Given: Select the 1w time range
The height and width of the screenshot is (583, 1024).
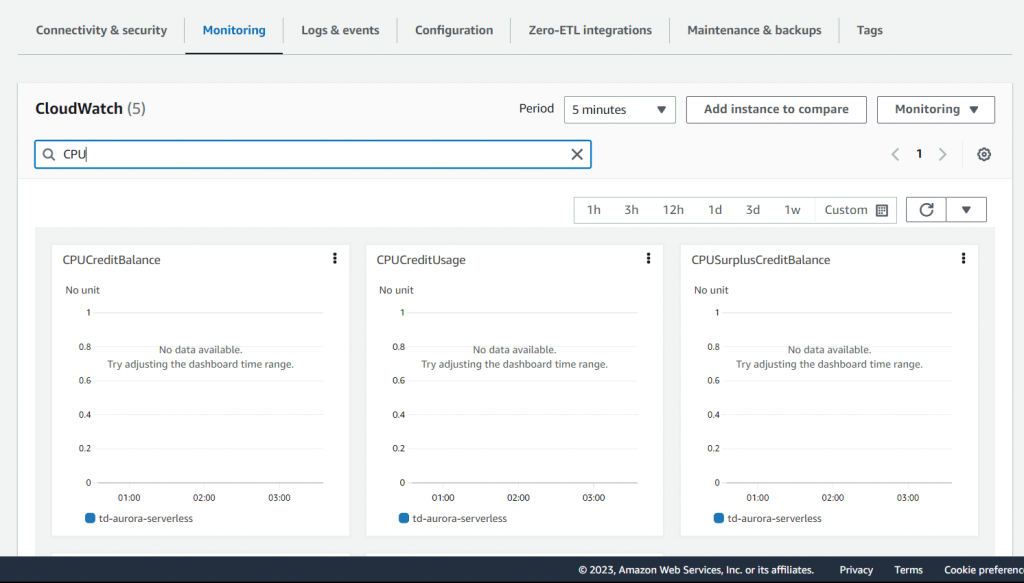Looking at the screenshot, I should pyautogui.click(x=792, y=210).
